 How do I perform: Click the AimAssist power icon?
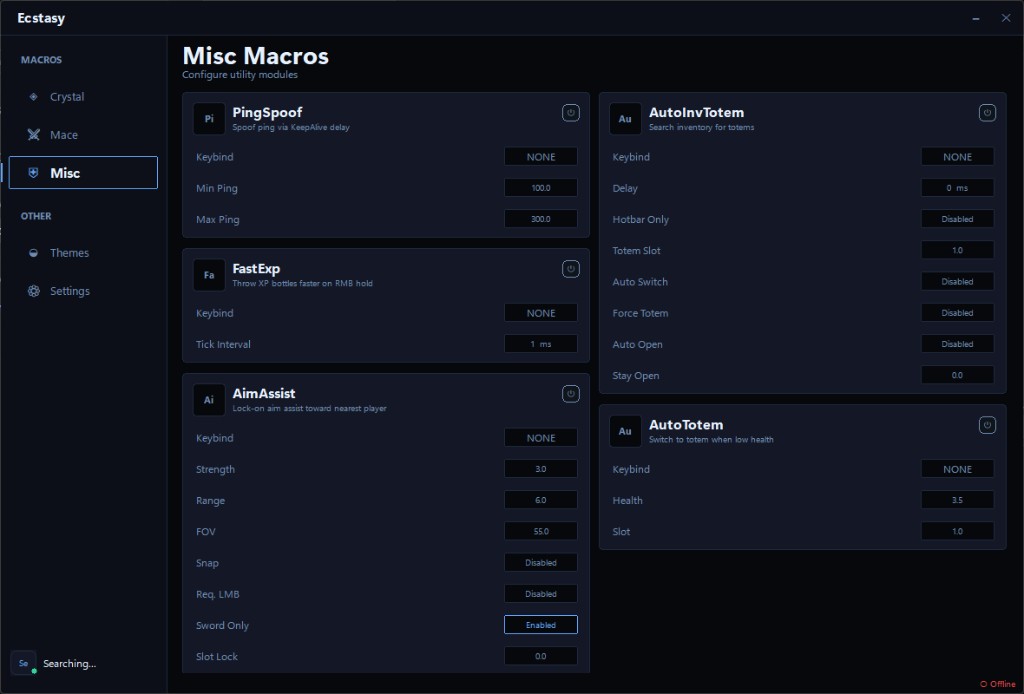[x=570, y=394]
